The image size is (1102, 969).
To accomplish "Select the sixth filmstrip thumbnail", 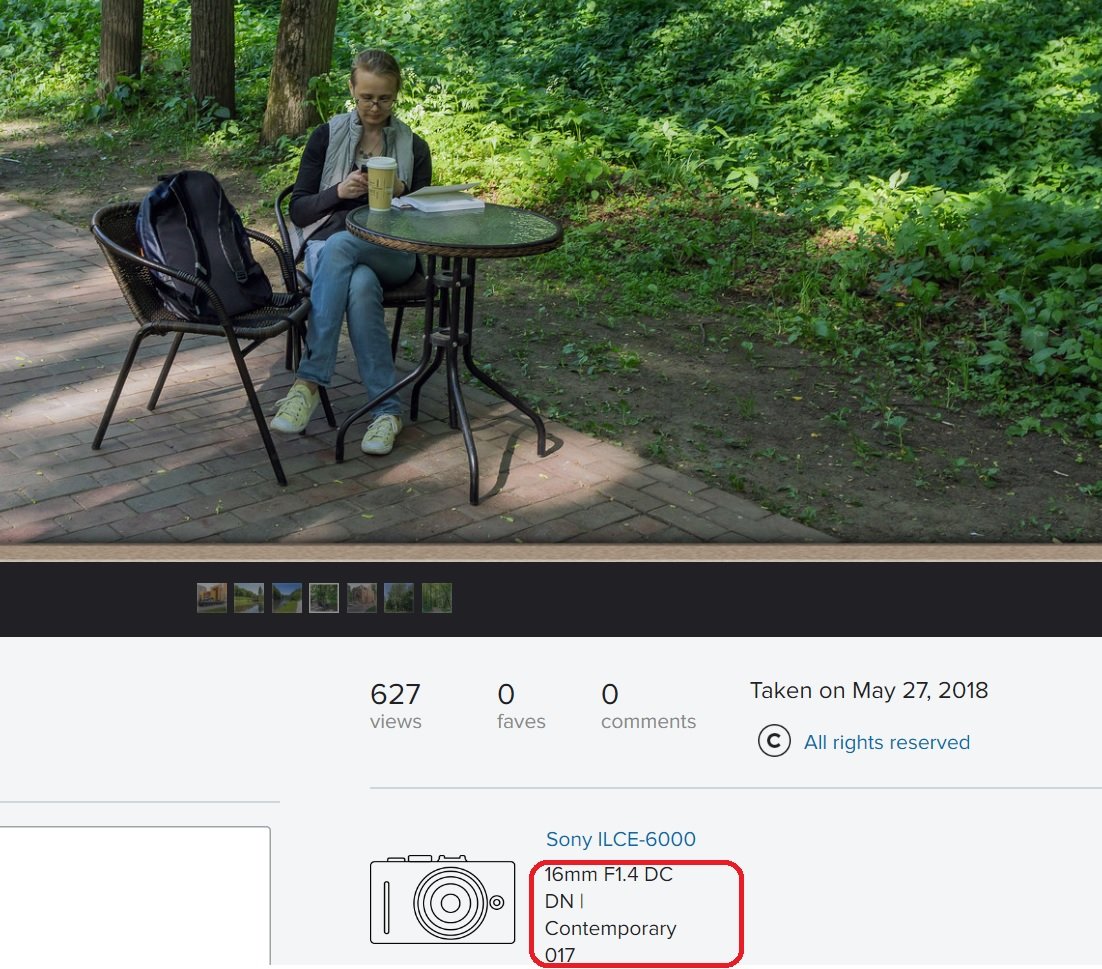I will point(399,598).
